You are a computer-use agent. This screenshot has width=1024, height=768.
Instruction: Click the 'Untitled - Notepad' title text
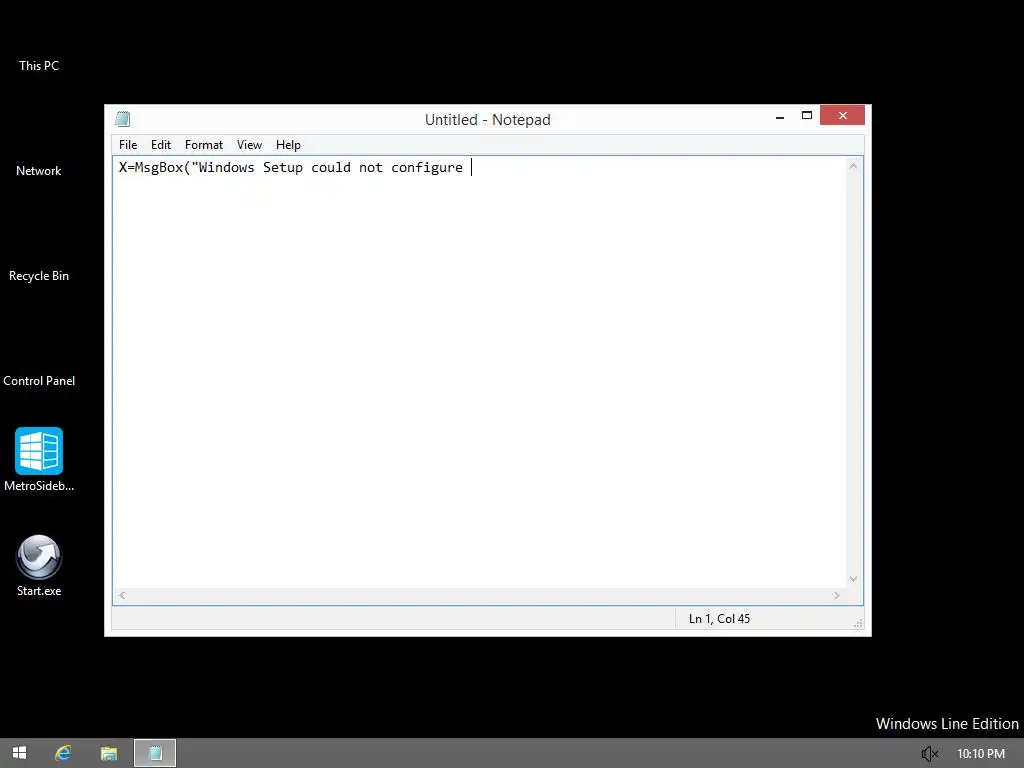(487, 120)
